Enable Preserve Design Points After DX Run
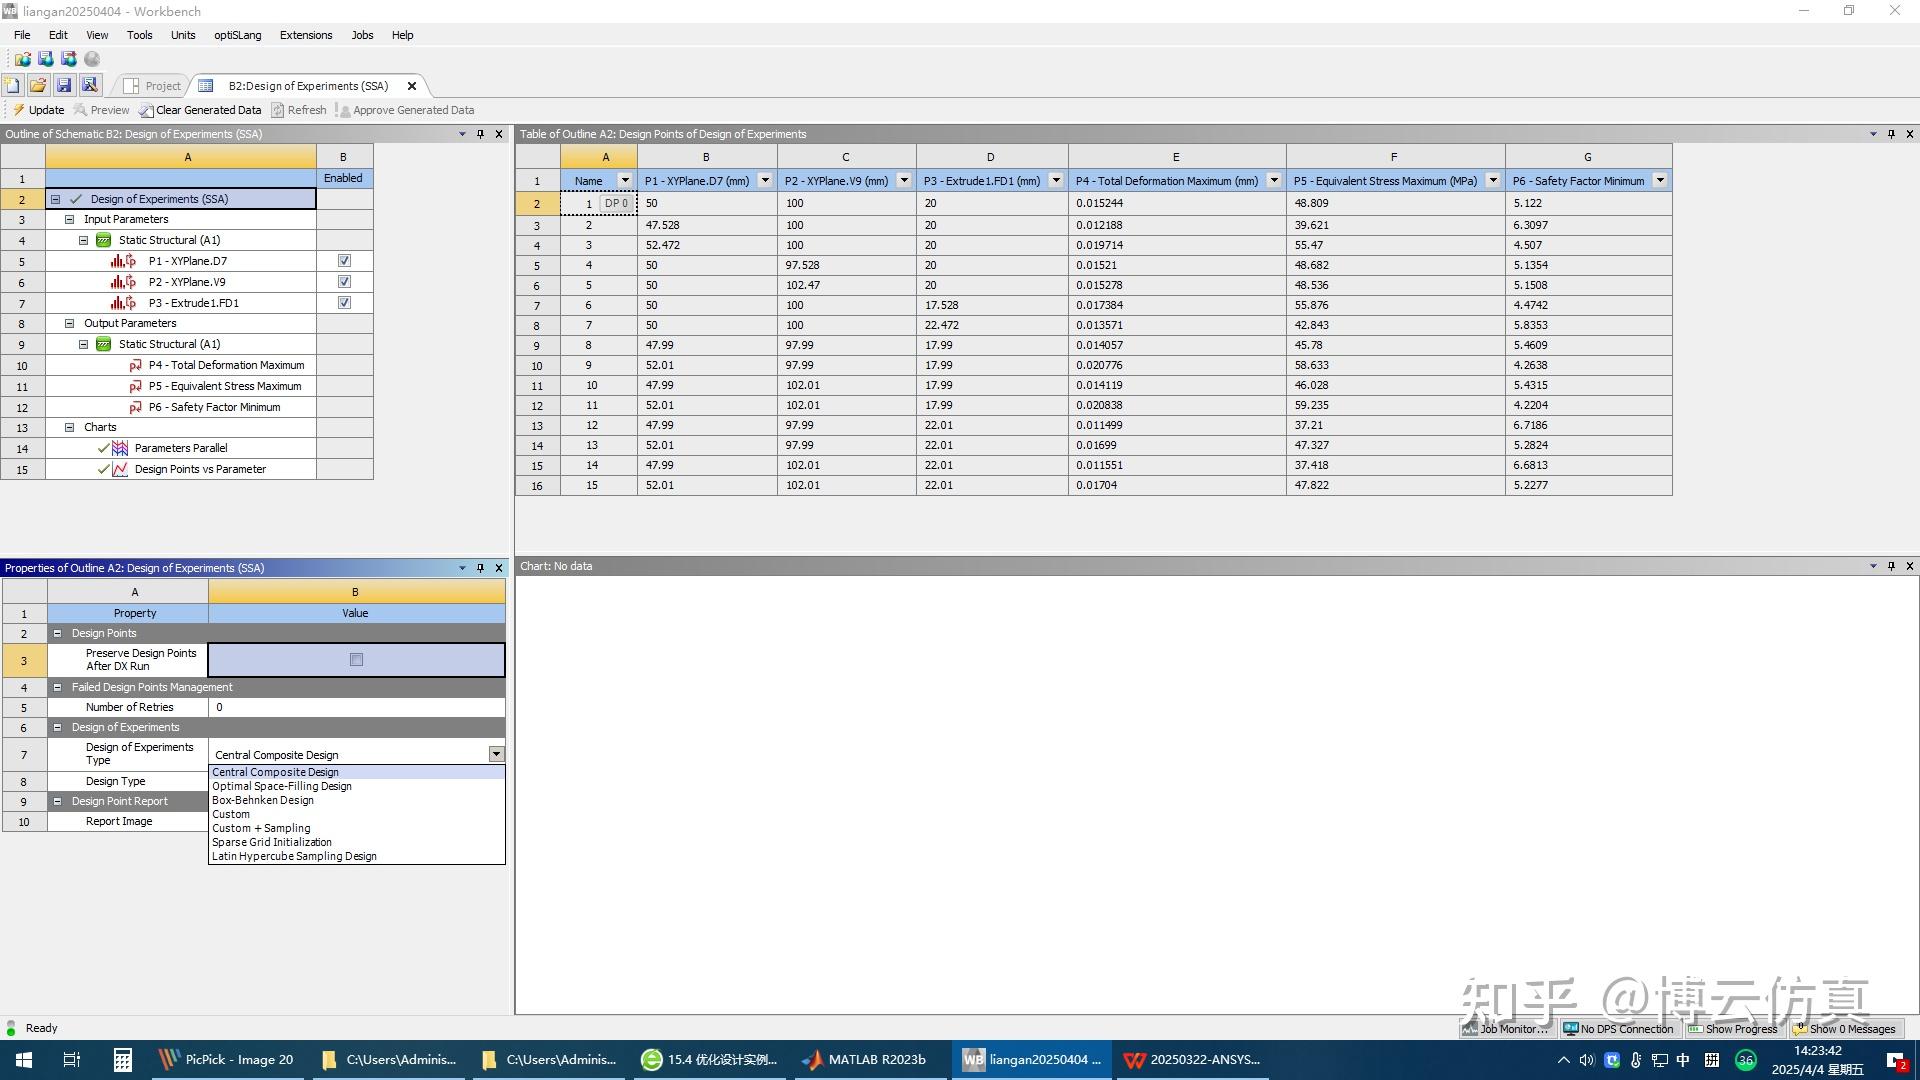 click(x=356, y=659)
